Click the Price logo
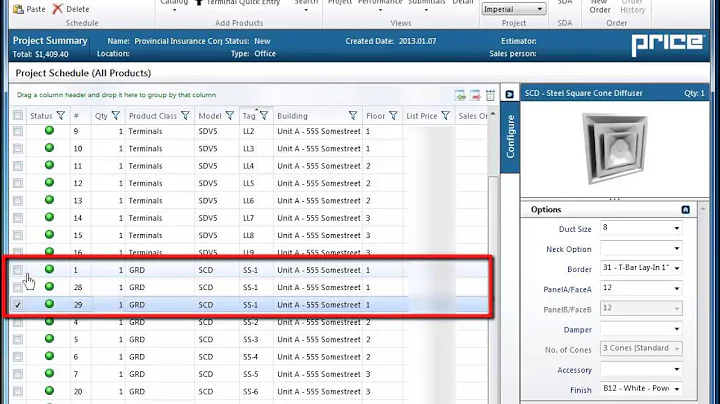 point(668,45)
